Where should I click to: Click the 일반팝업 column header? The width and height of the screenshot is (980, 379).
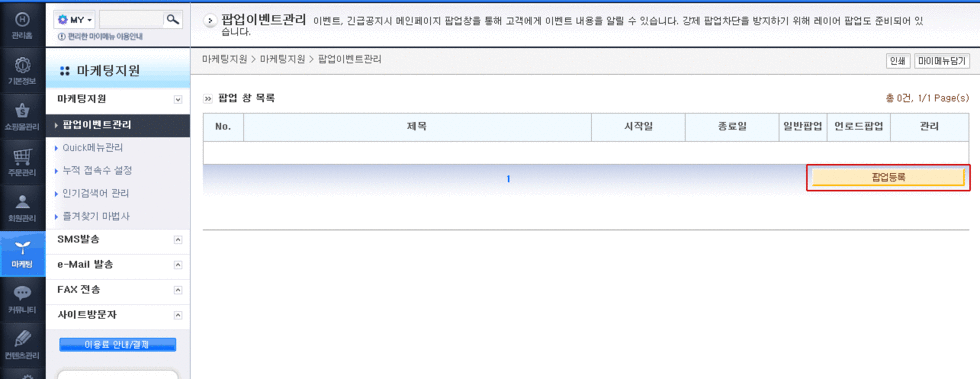click(802, 127)
